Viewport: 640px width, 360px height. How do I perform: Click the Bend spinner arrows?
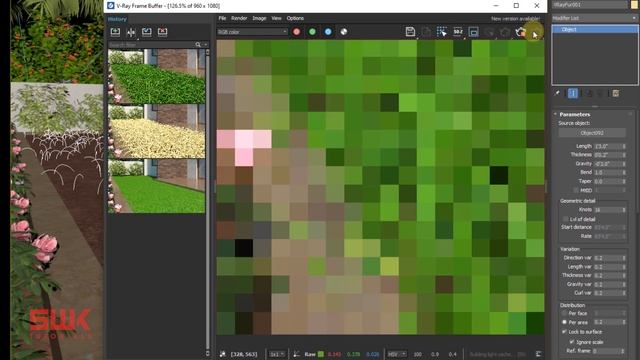click(x=624, y=173)
